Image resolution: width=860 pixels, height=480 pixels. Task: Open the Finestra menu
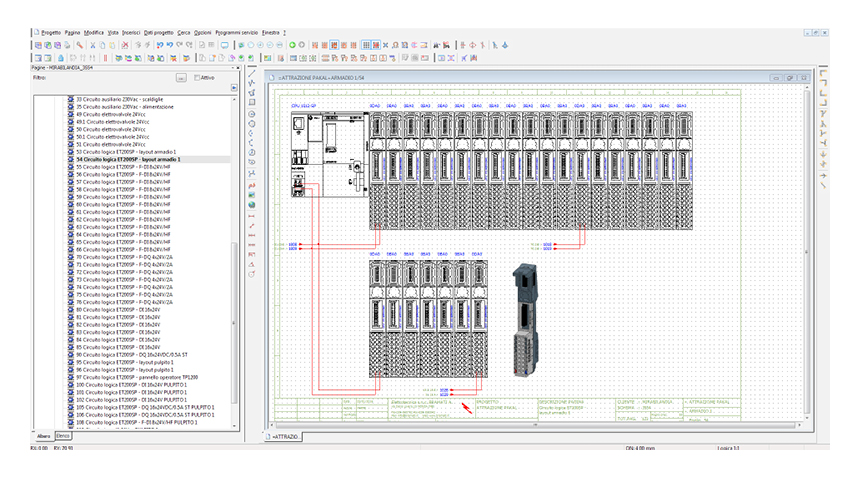pos(270,33)
